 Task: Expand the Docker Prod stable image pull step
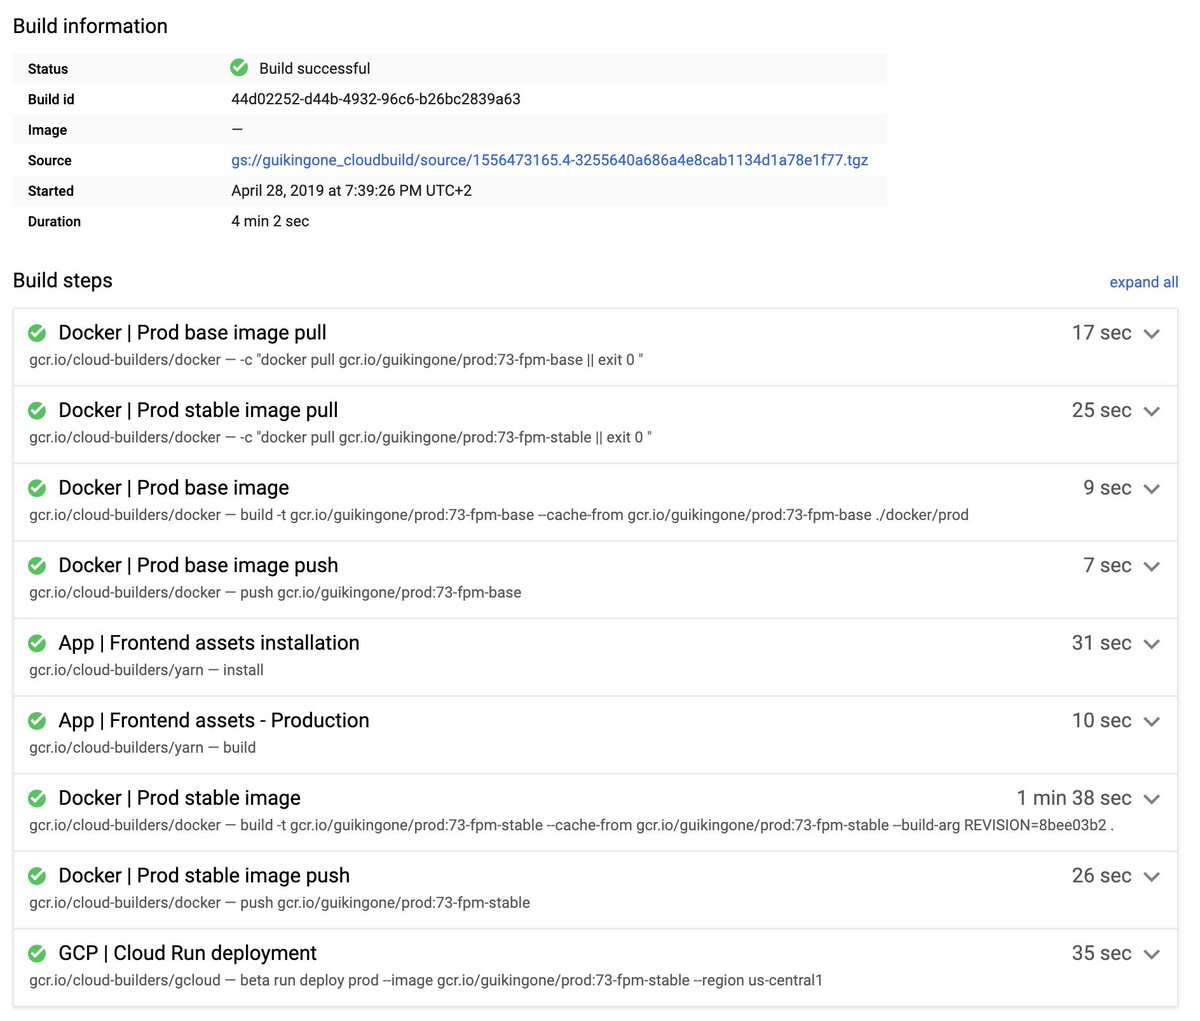point(1151,410)
